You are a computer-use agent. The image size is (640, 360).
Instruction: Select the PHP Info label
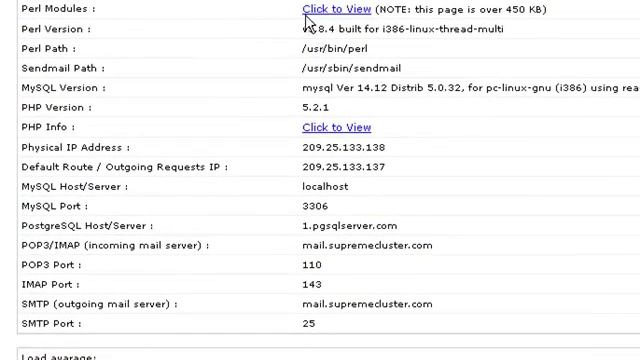(48, 127)
